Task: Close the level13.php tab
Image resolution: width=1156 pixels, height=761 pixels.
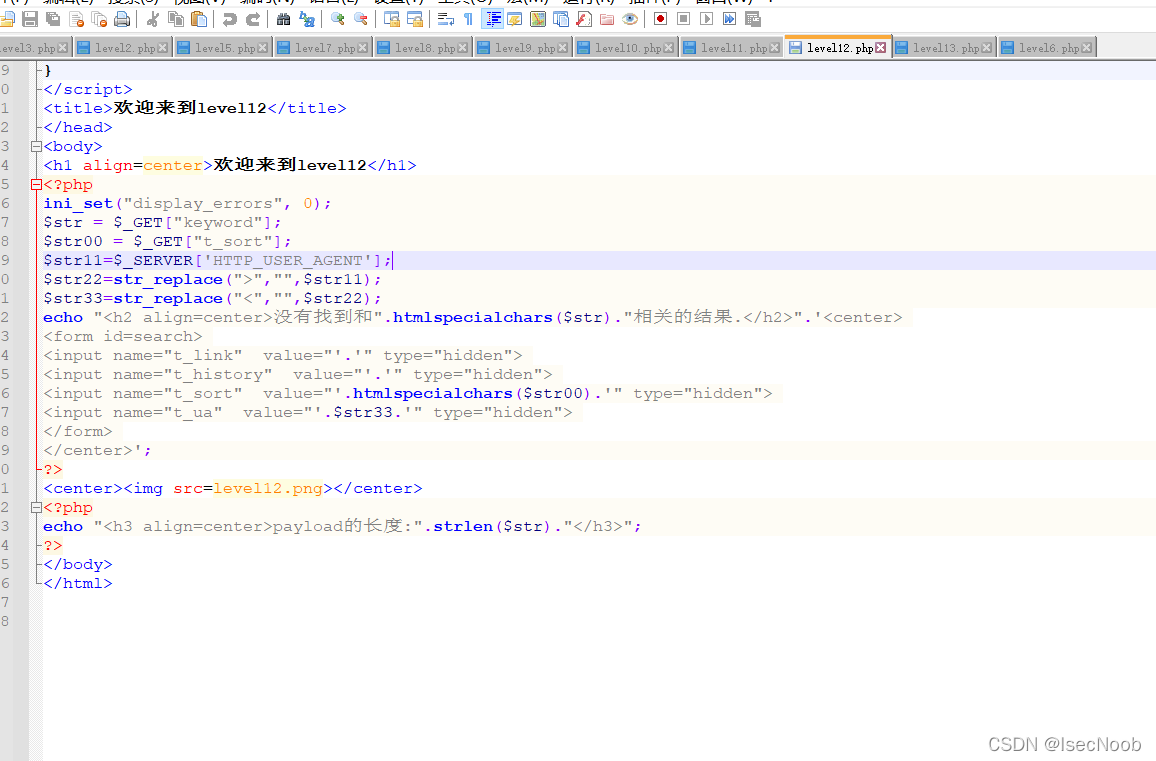Action: (986, 48)
